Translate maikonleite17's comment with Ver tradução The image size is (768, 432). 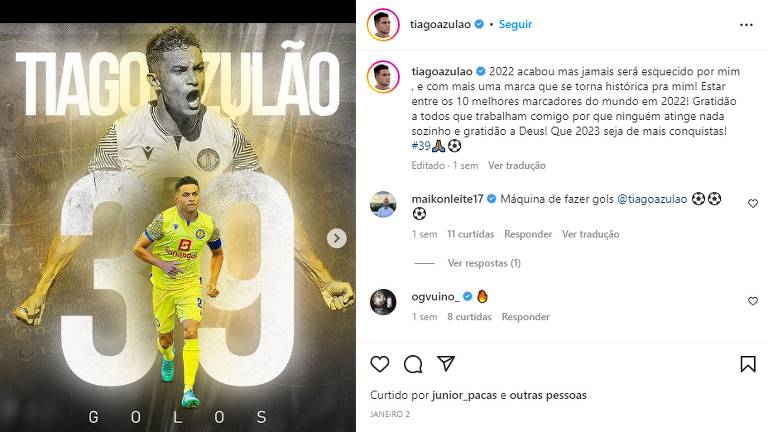click(591, 234)
